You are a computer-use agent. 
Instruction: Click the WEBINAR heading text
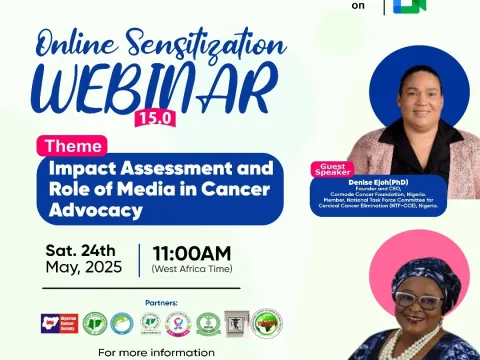pos(155,87)
